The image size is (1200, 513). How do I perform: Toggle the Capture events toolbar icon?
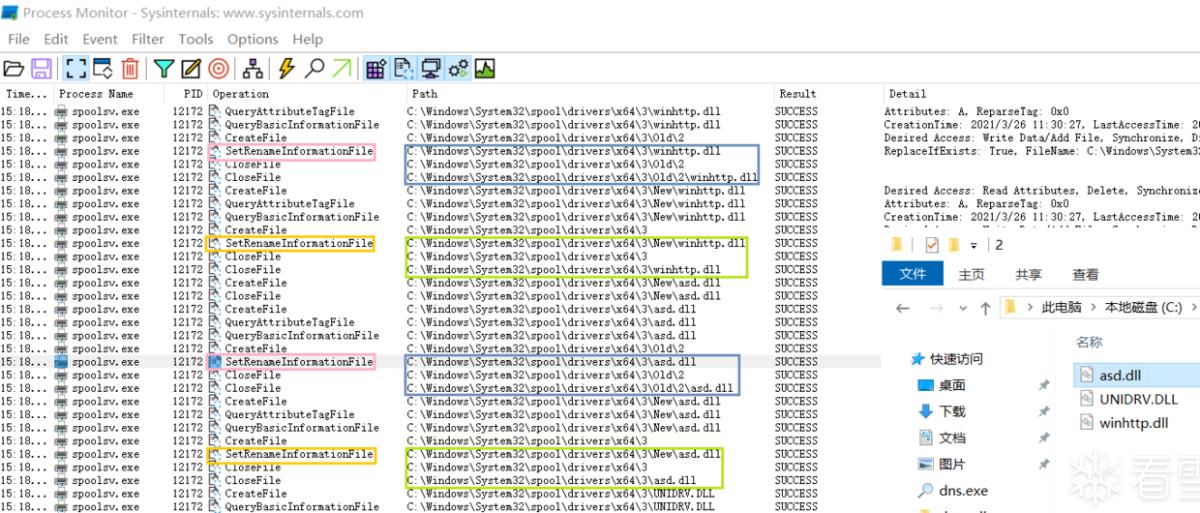76,69
